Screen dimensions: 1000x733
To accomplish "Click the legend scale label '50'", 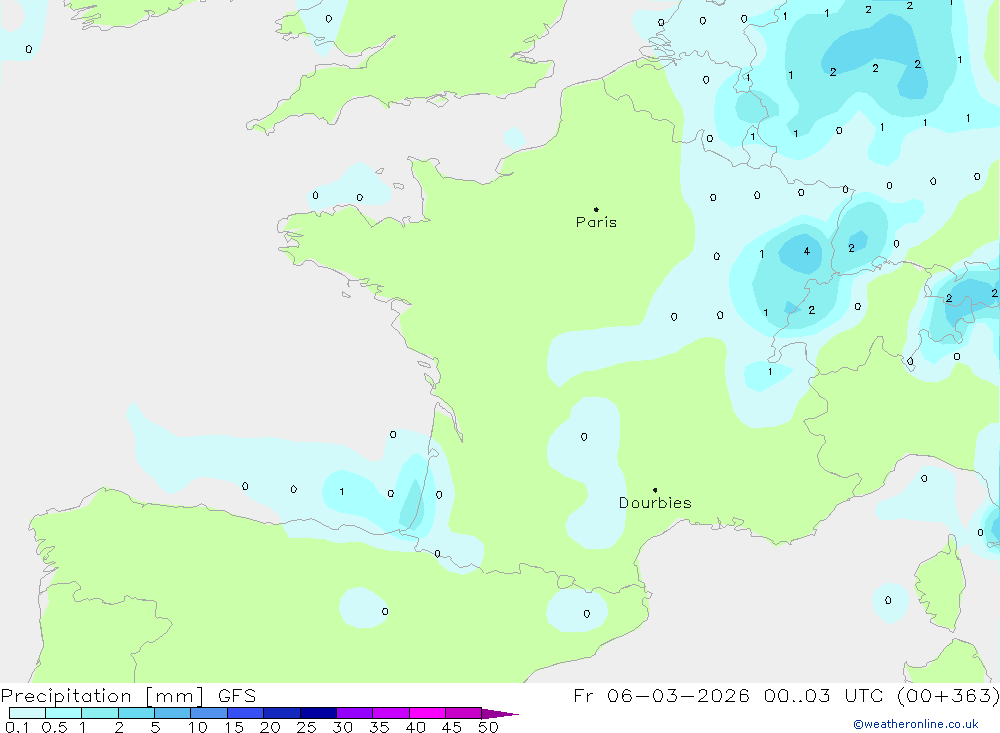I will point(488,727).
